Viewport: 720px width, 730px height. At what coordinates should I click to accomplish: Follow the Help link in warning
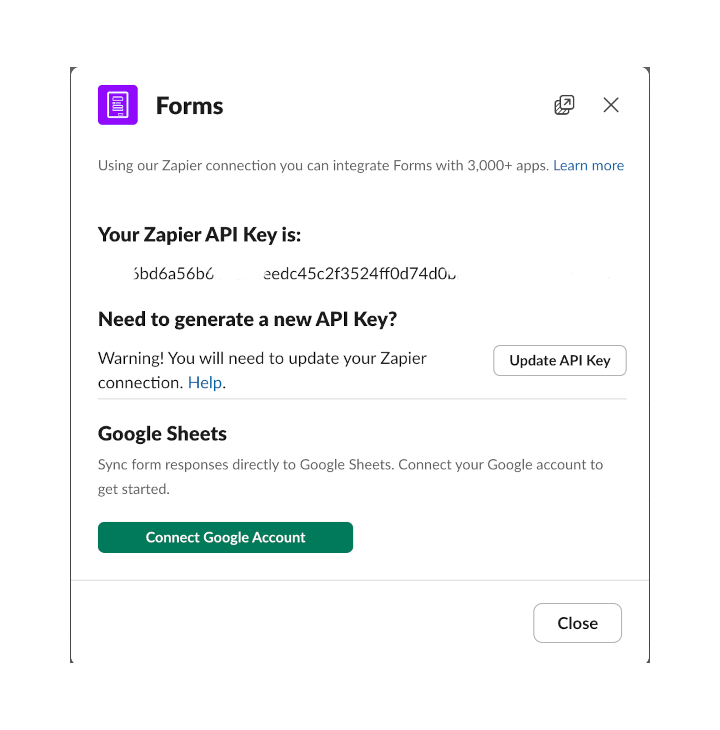click(204, 383)
